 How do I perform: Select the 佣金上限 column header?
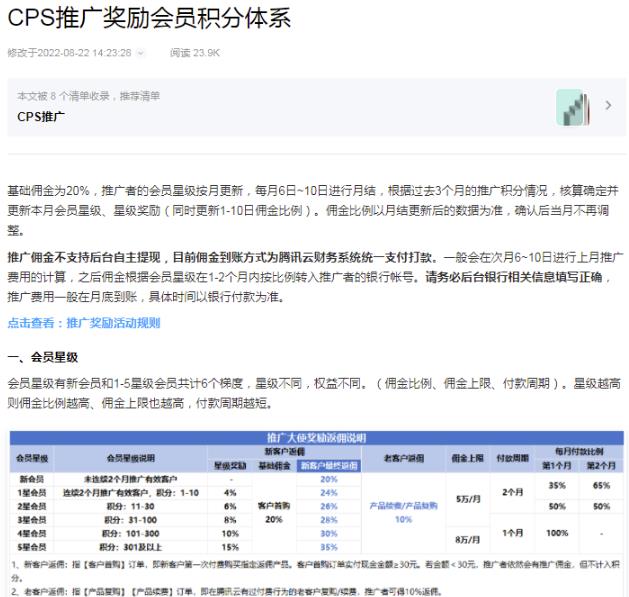pos(467,458)
